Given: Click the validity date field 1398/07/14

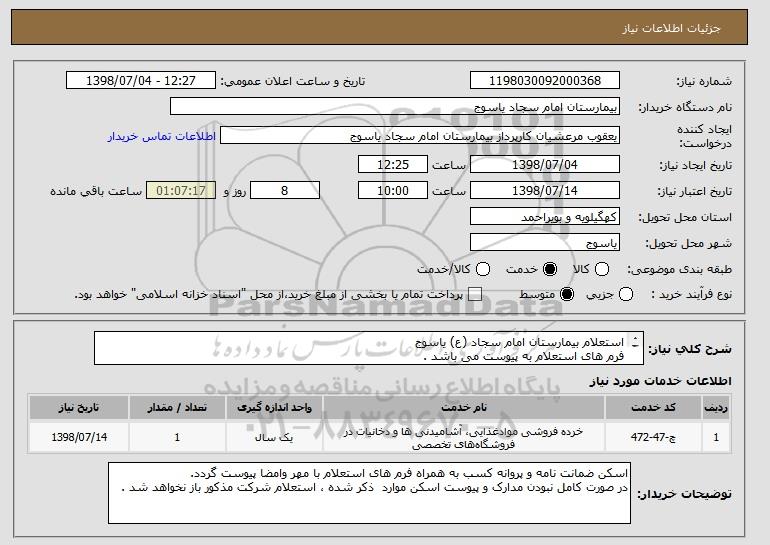Looking at the screenshot, I should click(545, 191).
